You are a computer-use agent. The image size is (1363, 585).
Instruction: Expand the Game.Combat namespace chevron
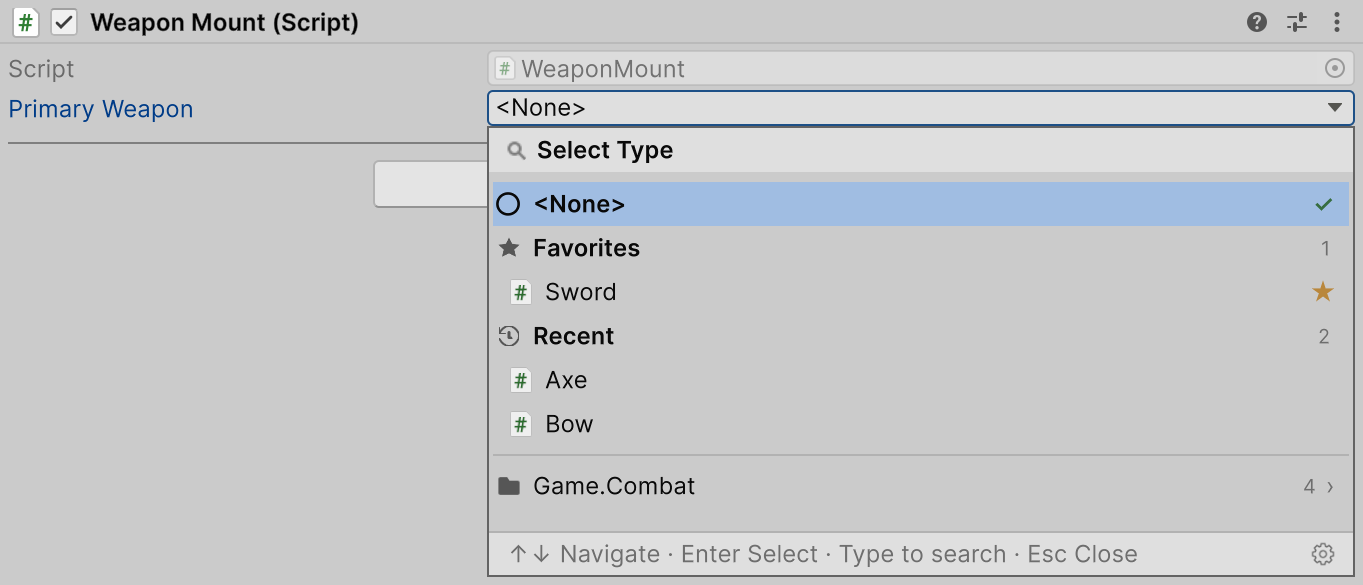point(1330,487)
